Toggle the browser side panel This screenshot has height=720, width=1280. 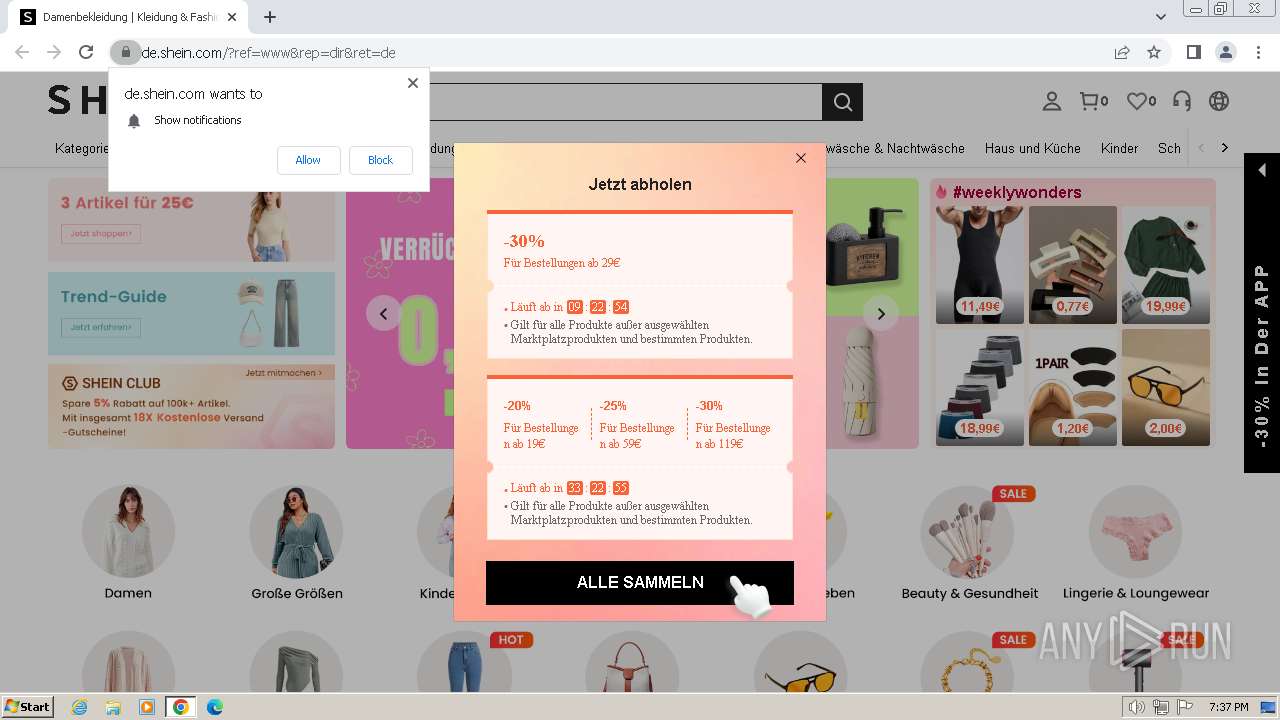point(1193,53)
